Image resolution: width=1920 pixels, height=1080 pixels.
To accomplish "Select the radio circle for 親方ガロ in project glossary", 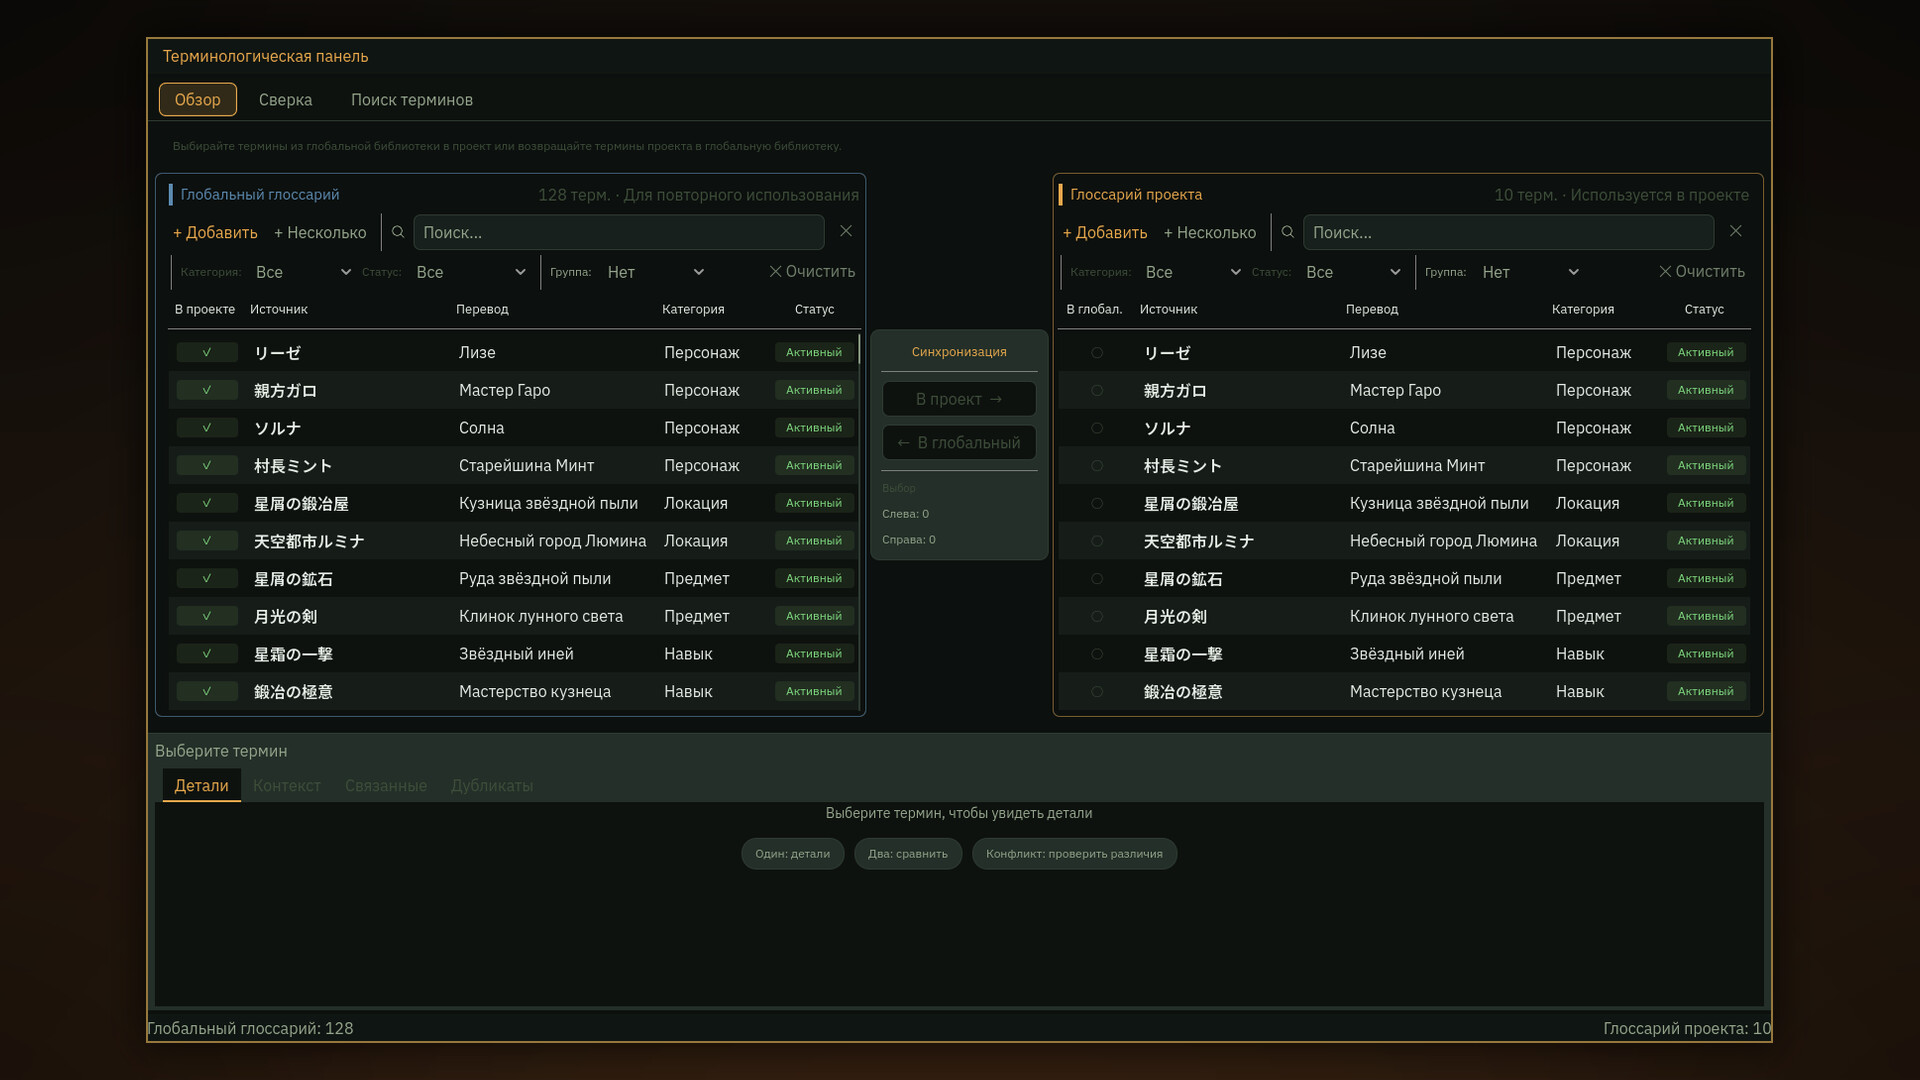I will point(1097,391).
